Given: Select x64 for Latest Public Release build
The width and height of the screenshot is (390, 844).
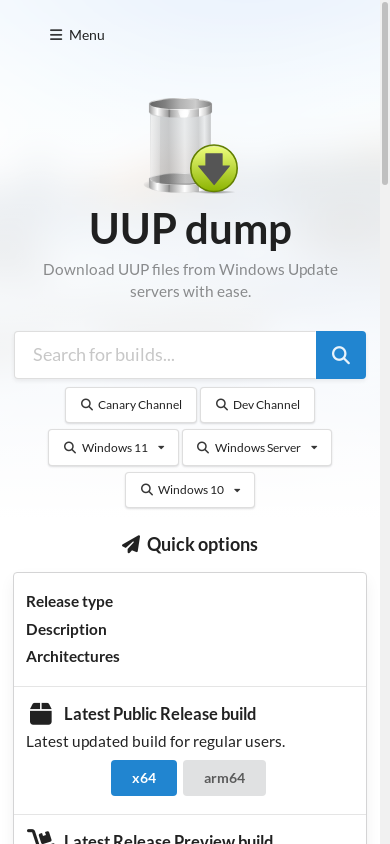Looking at the screenshot, I should click(x=144, y=778).
